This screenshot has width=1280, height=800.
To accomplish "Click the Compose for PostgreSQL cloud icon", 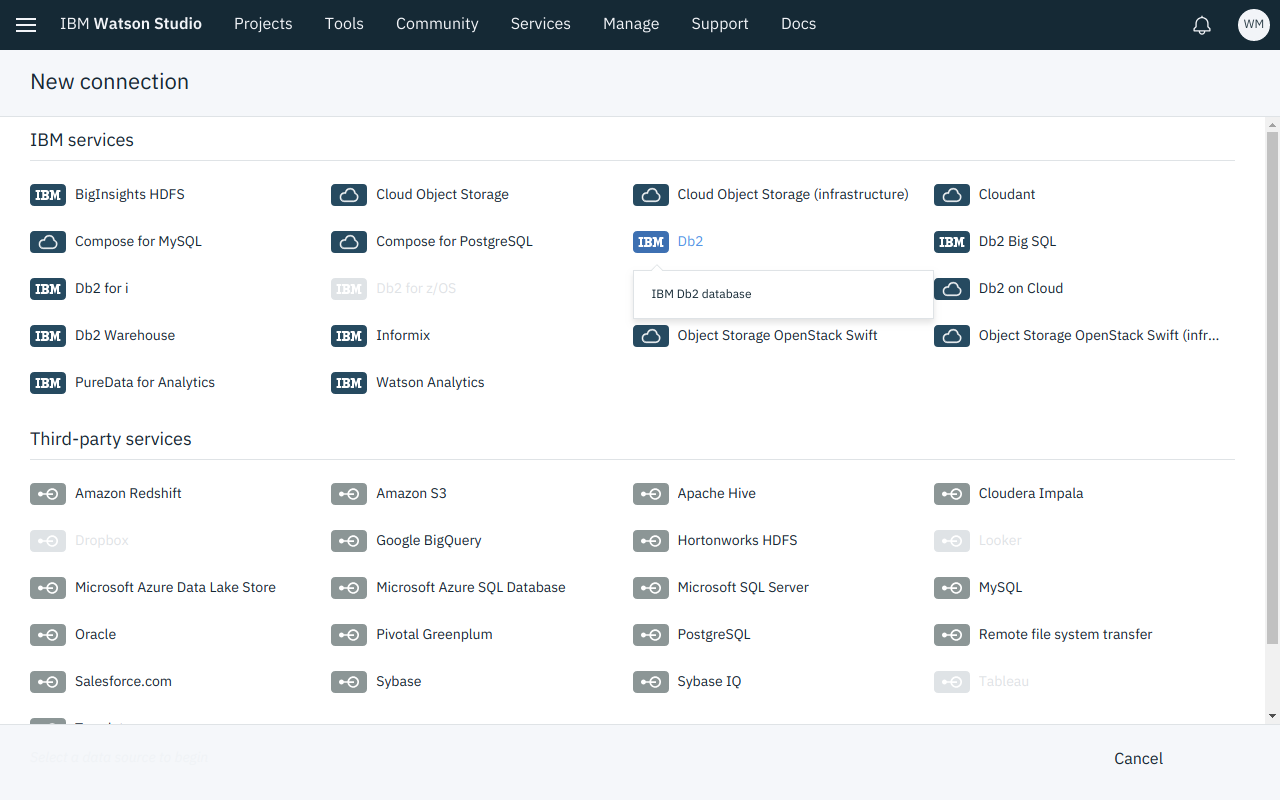I will point(349,242).
